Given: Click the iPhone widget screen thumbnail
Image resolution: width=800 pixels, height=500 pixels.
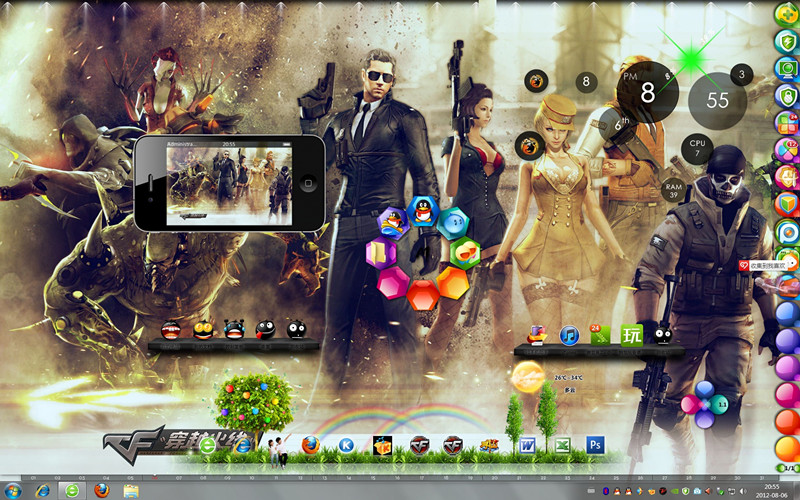Looking at the screenshot, I should click(229, 186).
